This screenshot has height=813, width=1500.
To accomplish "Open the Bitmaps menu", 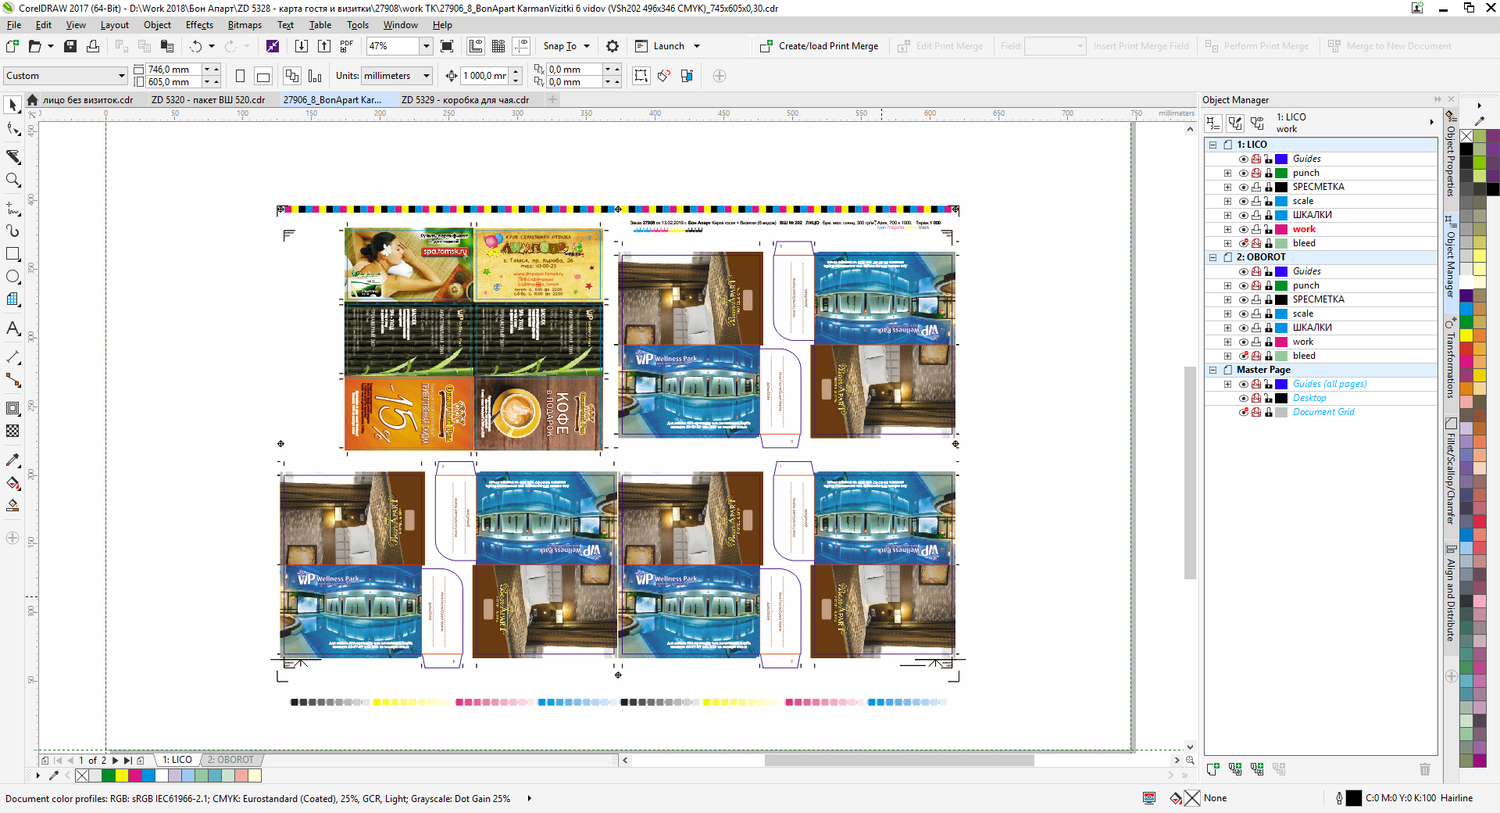I will point(244,25).
